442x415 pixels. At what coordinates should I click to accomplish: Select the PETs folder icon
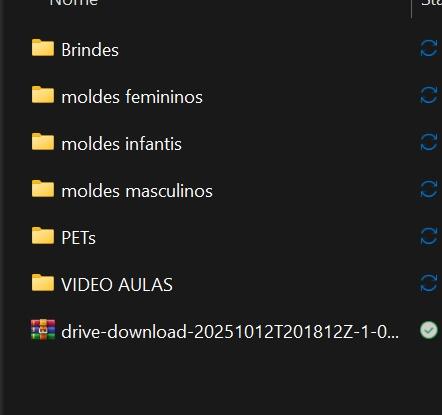tap(43, 236)
